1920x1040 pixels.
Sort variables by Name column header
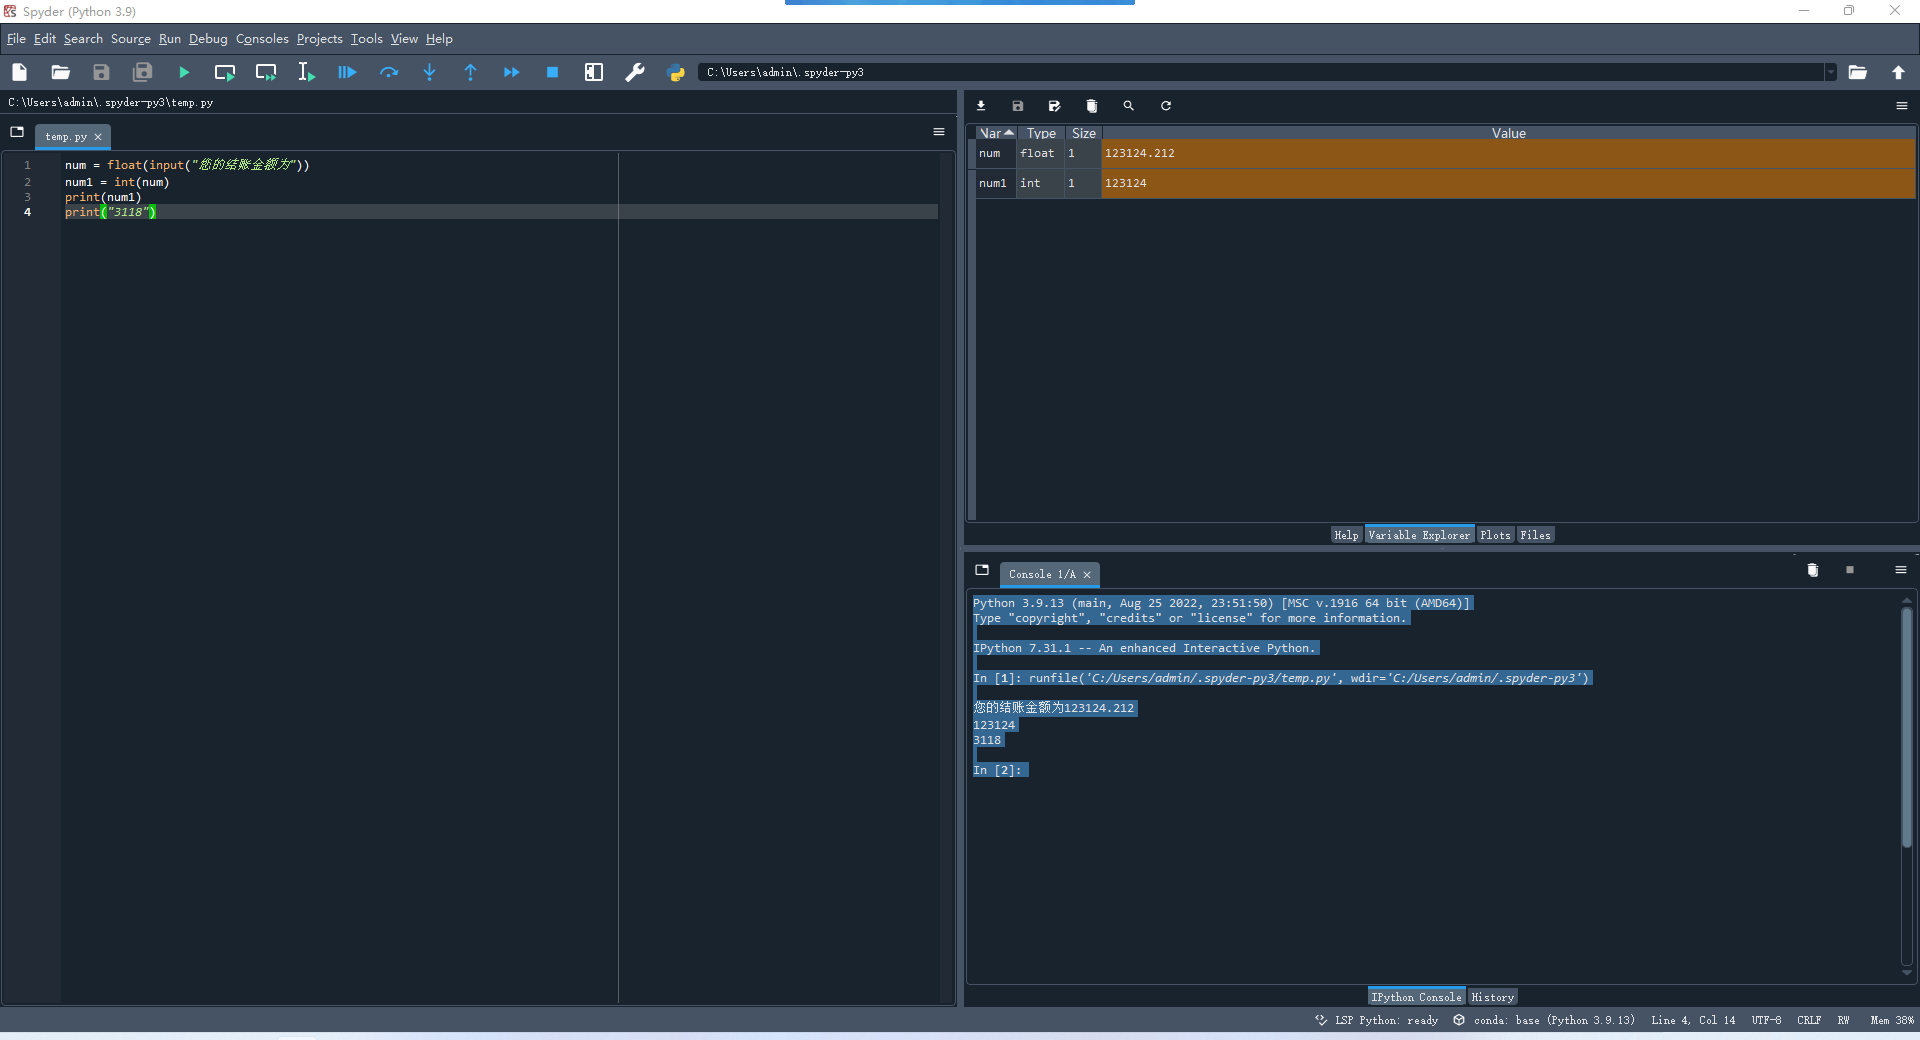click(x=996, y=133)
